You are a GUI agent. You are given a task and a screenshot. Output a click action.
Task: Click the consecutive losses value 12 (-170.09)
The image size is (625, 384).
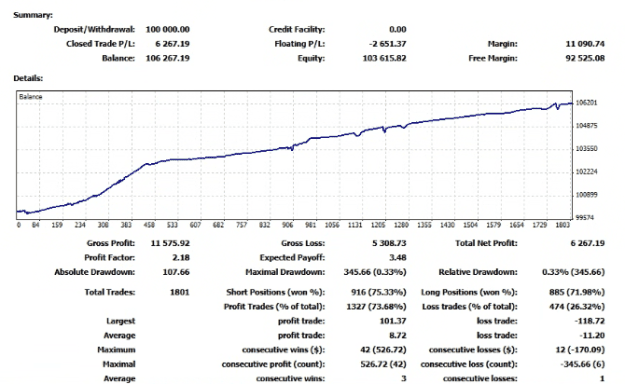point(580,350)
